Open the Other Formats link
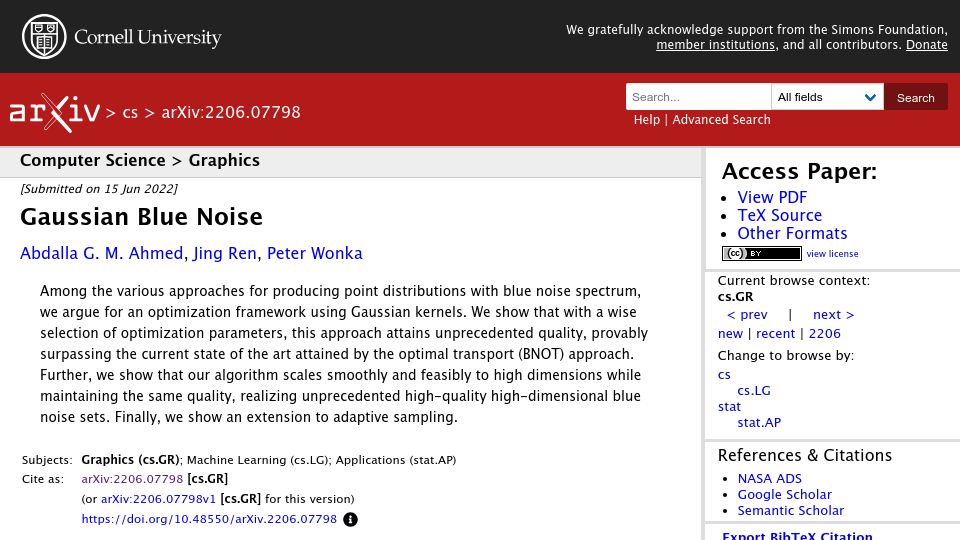 point(792,233)
